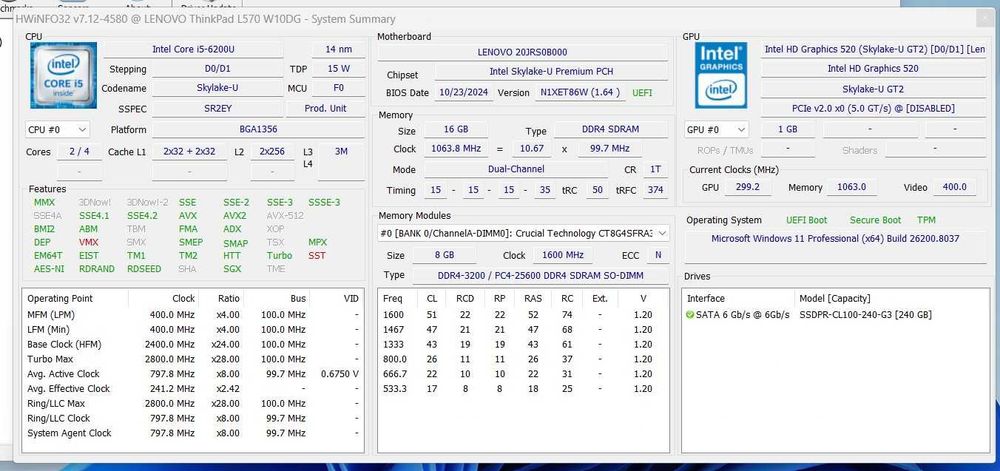This screenshot has width=1000, height=471.
Task: Select the Skylake-U codename field
Action: (x=217, y=88)
